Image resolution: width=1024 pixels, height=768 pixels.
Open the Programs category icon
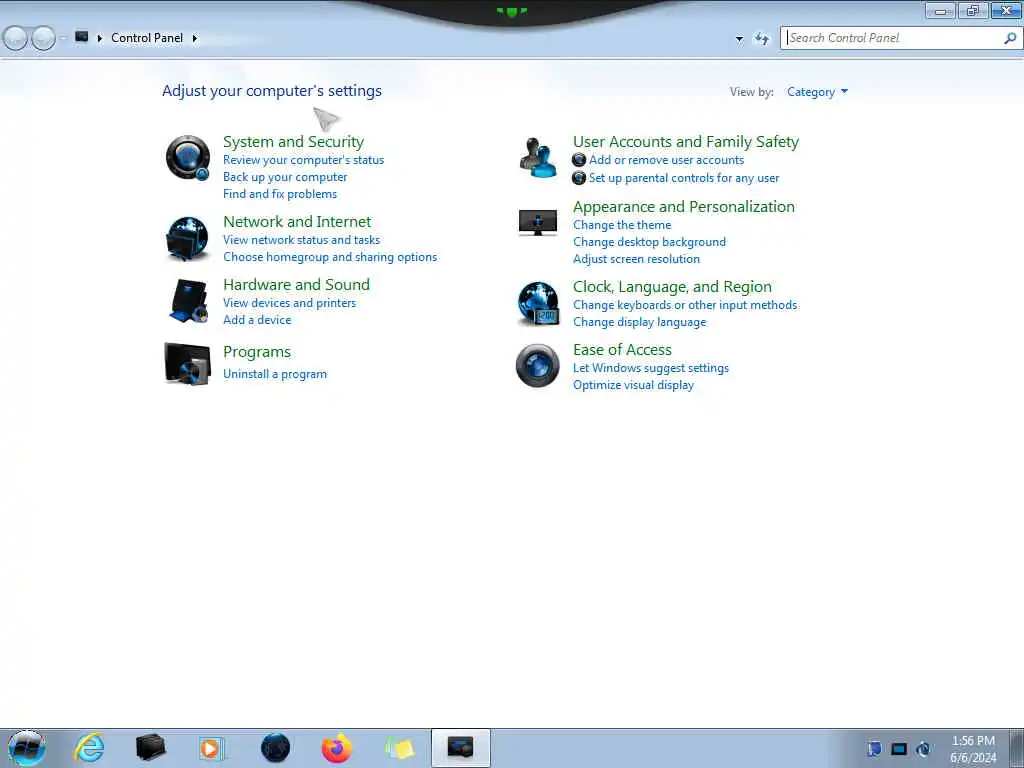point(187,364)
